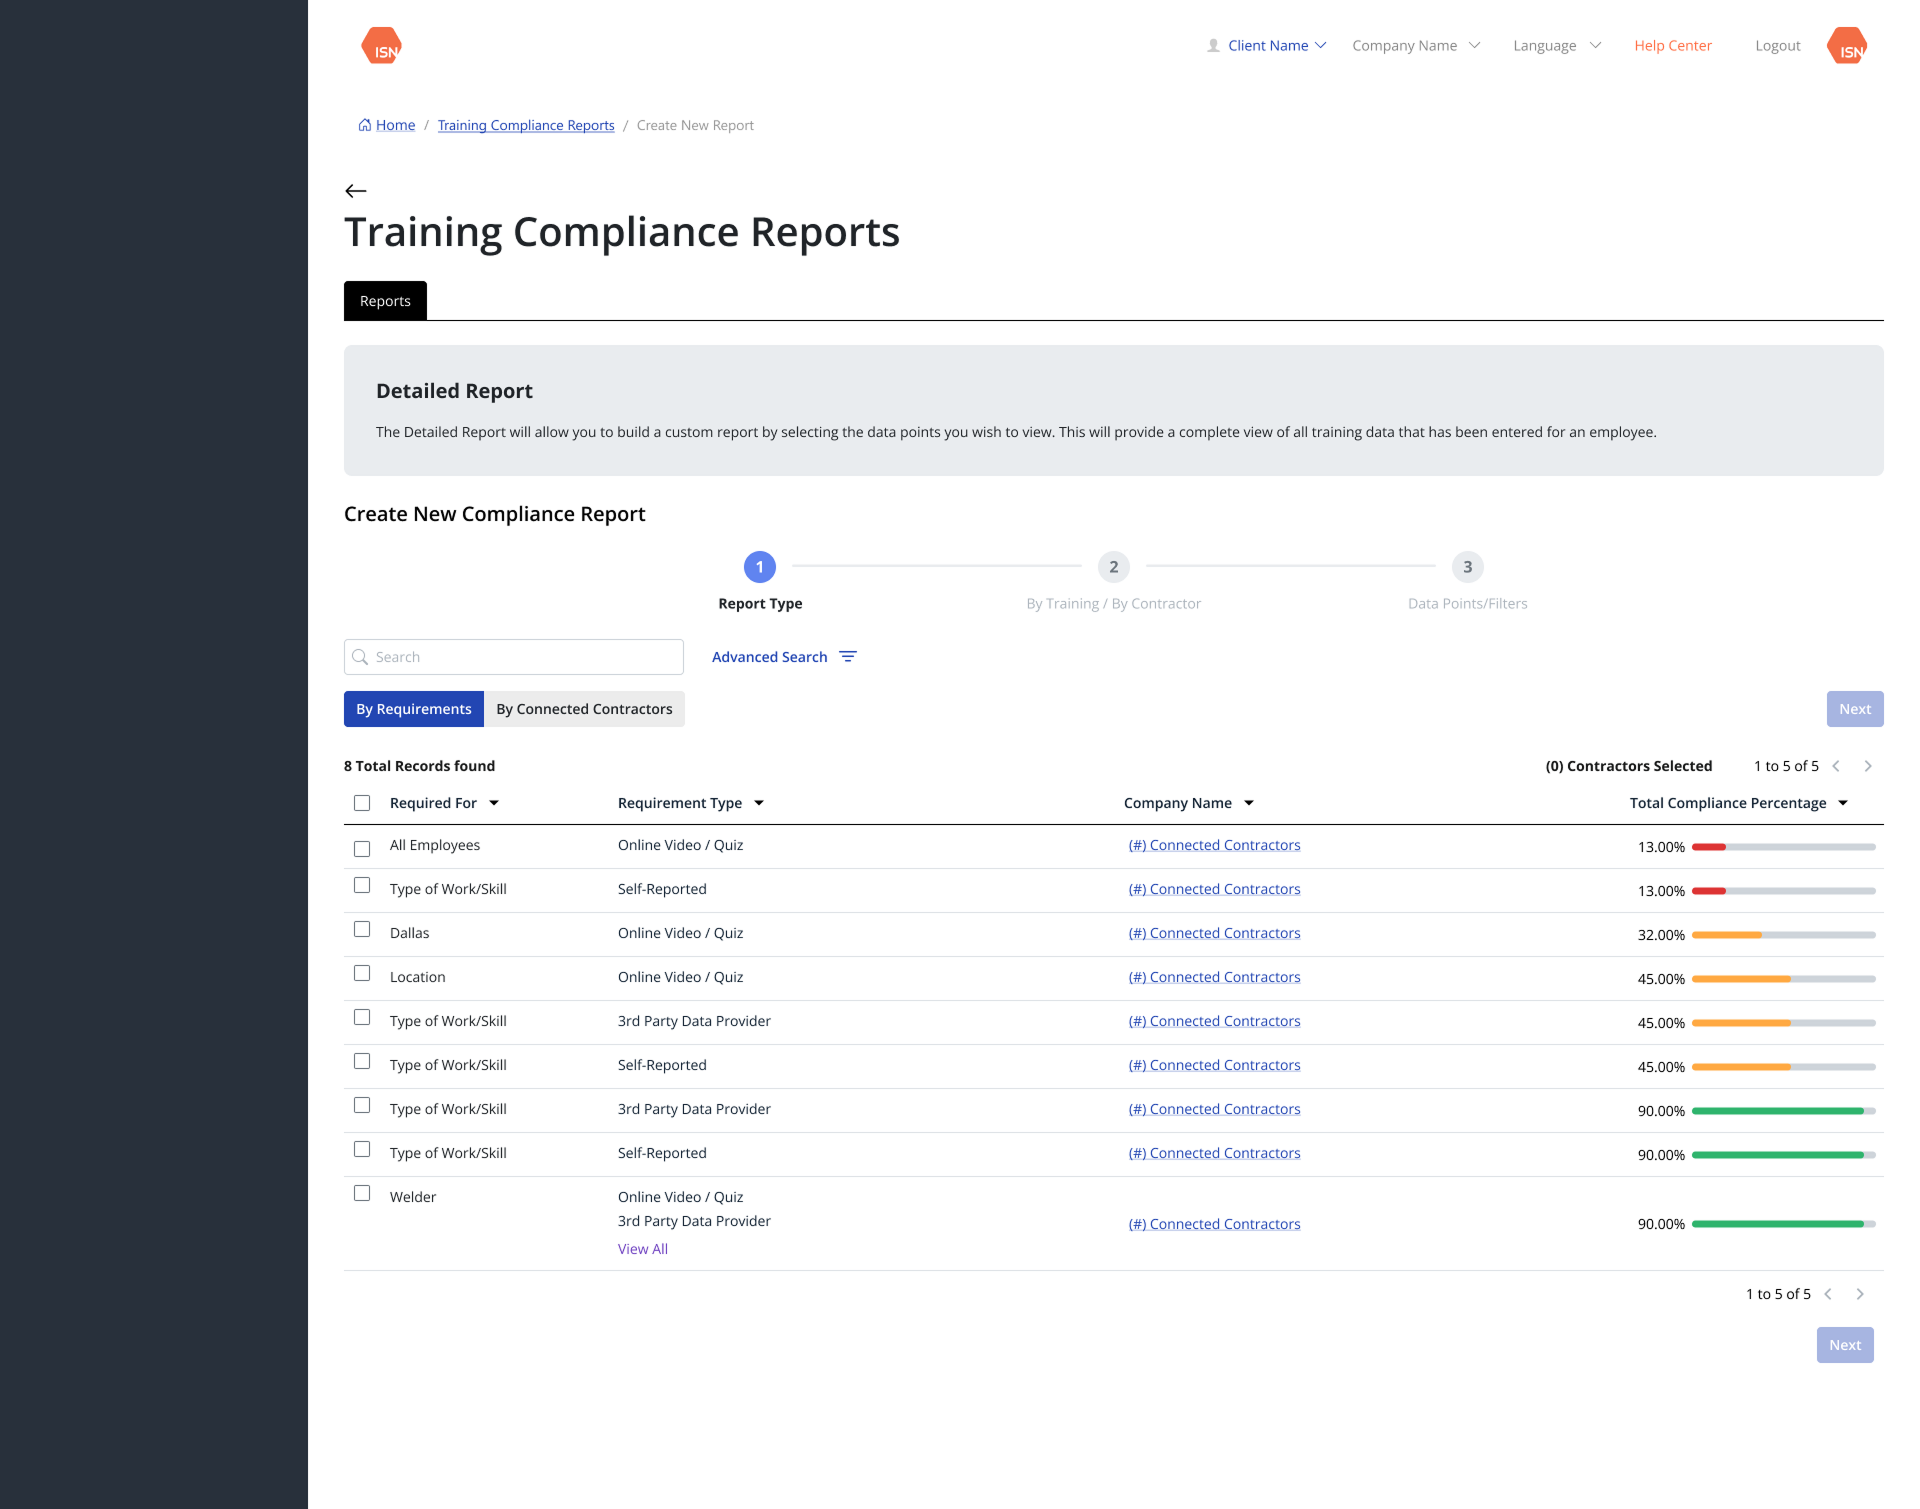The height and width of the screenshot is (1509, 1920).
Task: Open the Company Name header dropdown
Action: [x=1416, y=46]
